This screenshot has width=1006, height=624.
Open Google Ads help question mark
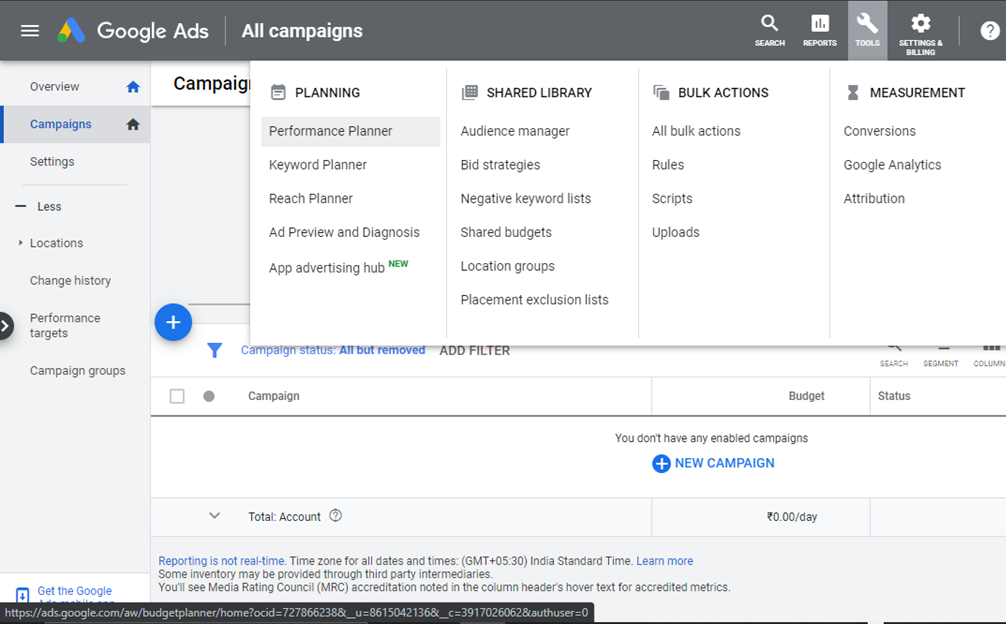(990, 31)
